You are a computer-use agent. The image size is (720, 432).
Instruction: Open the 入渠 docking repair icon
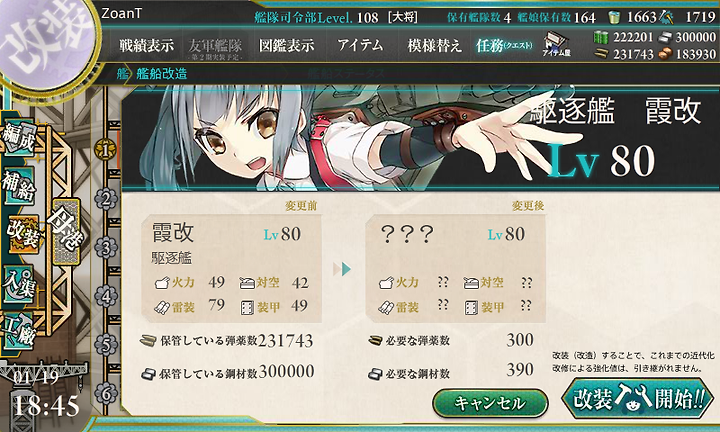point(19,284)
